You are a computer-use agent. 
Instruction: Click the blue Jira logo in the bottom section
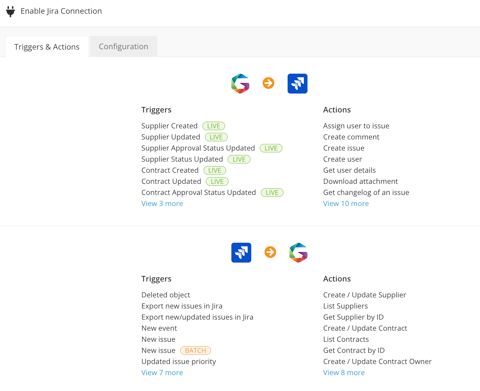tap(241, 252)
